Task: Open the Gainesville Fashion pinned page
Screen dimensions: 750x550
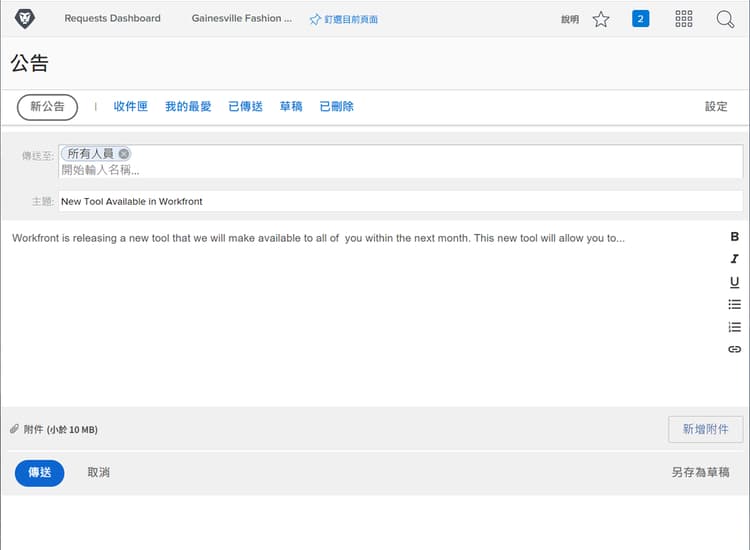Action: pyautogui.click(x=242, y=18)
